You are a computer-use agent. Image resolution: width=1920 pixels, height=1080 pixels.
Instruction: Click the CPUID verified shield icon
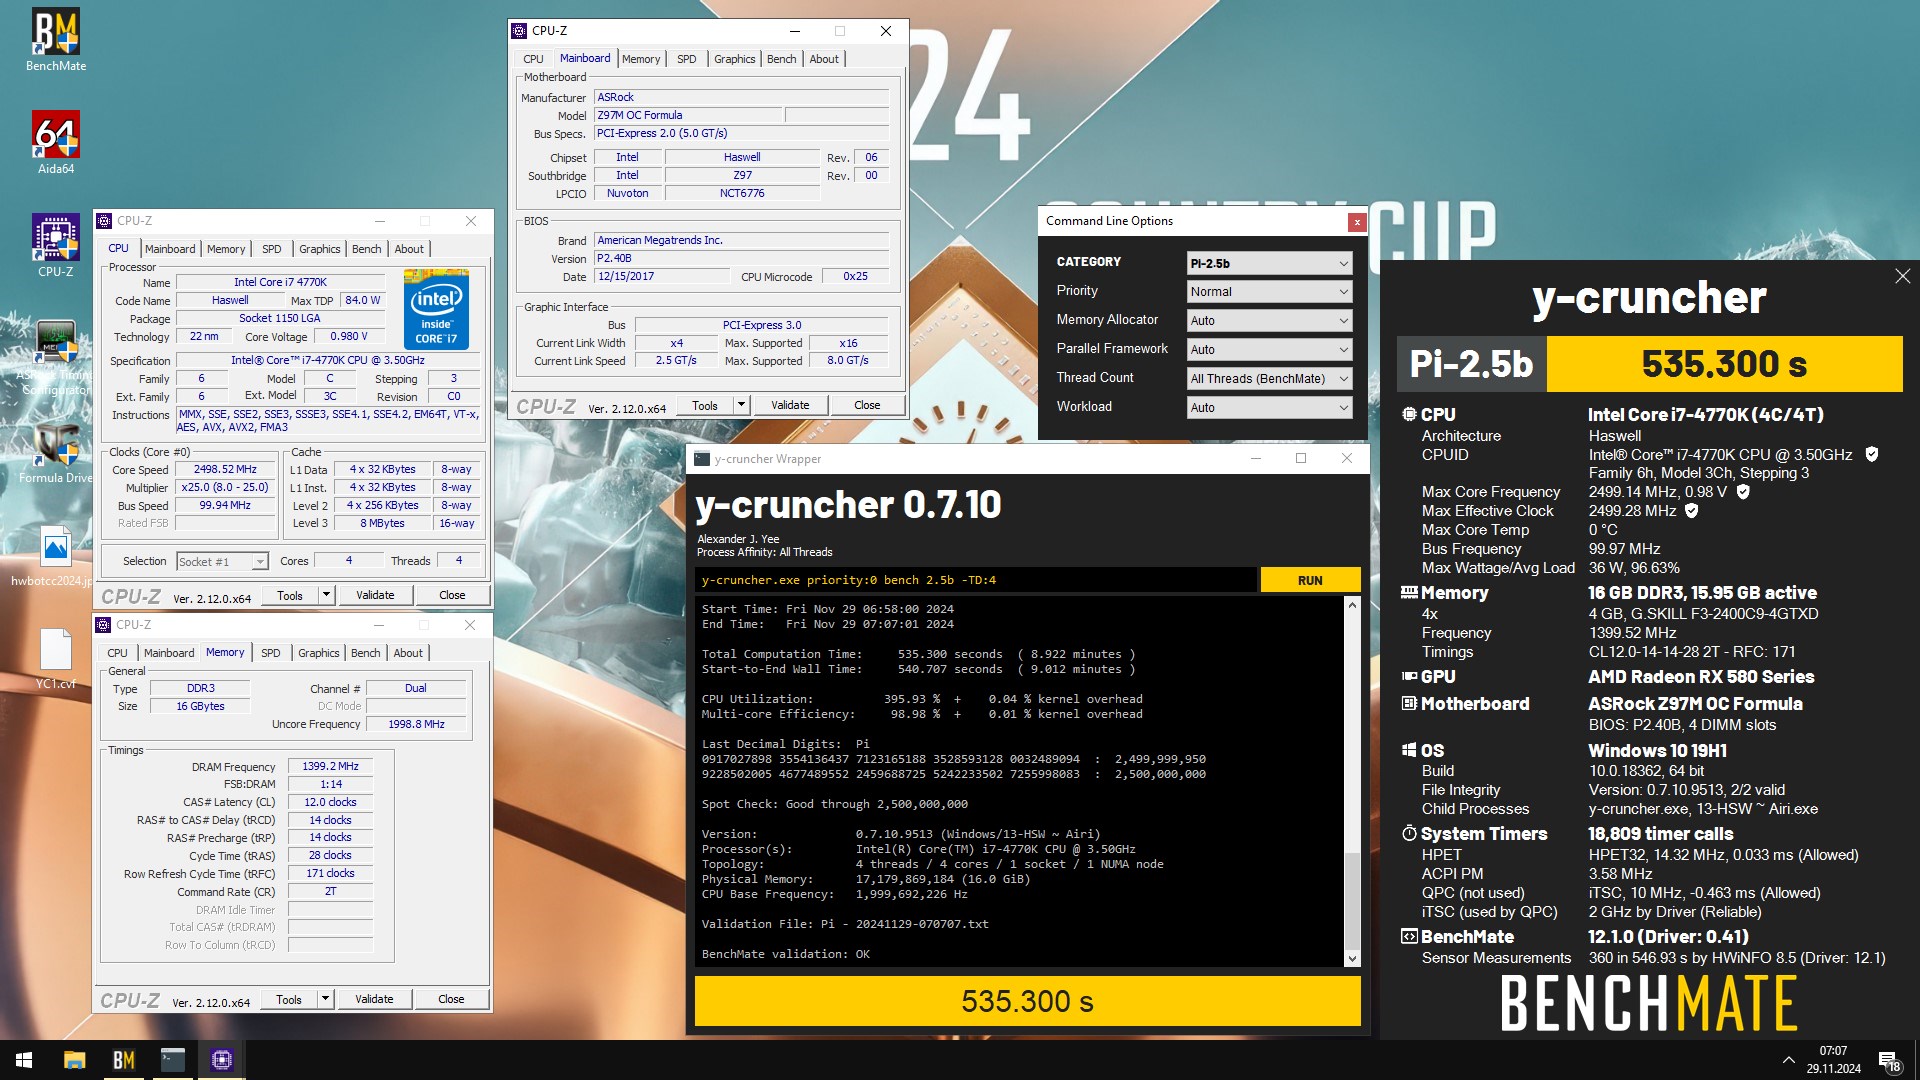(1872, 454)
